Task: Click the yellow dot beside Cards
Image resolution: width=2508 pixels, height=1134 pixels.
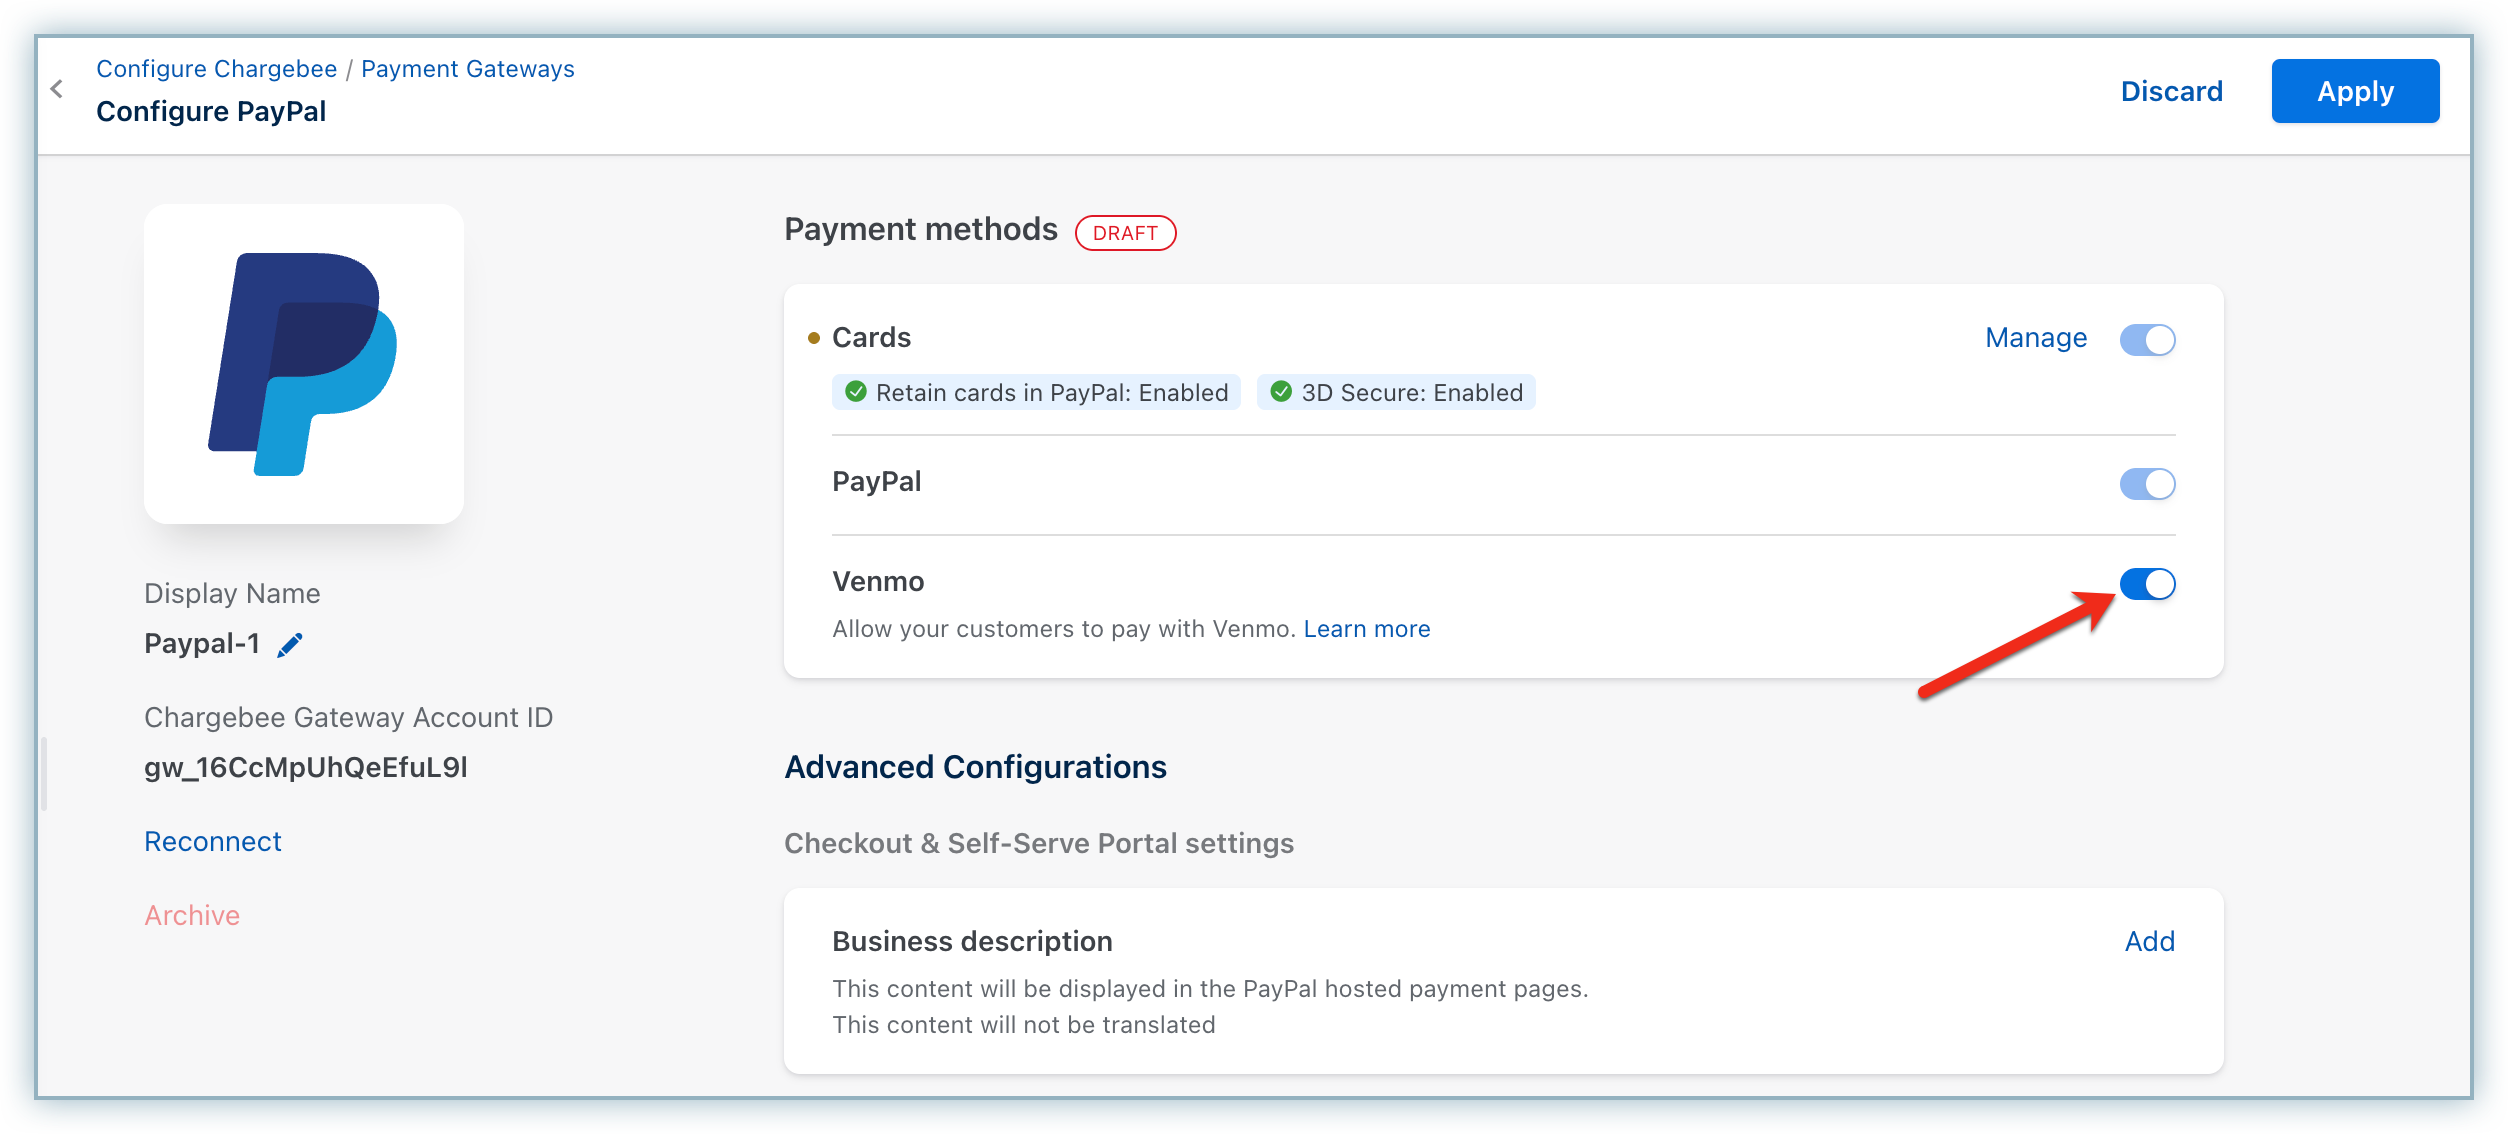Action: (x=813, y=338)
